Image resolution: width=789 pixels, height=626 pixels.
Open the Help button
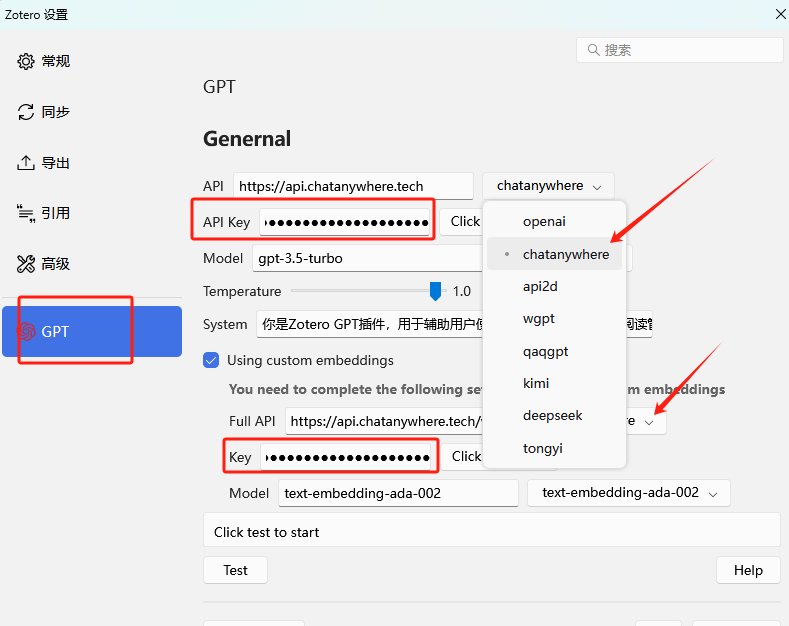[x=747, y=570]
